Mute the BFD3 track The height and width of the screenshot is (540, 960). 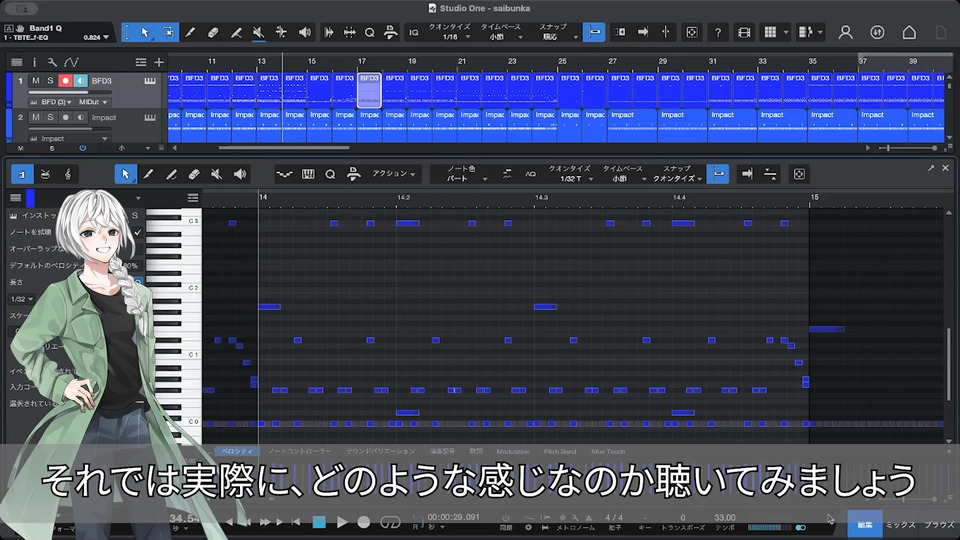pos(36,81)
